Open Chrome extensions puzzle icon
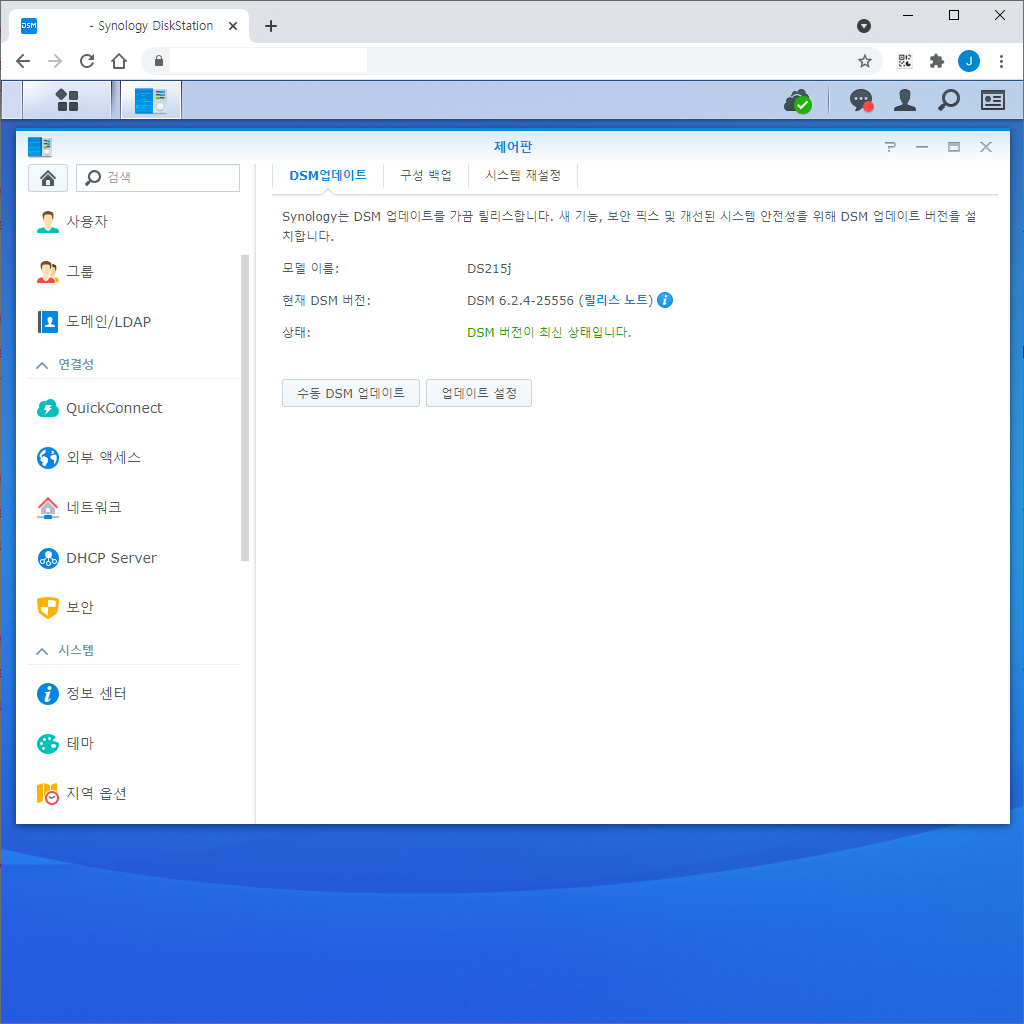This screenshot has height=1024, width=1024. click(936, 61)
